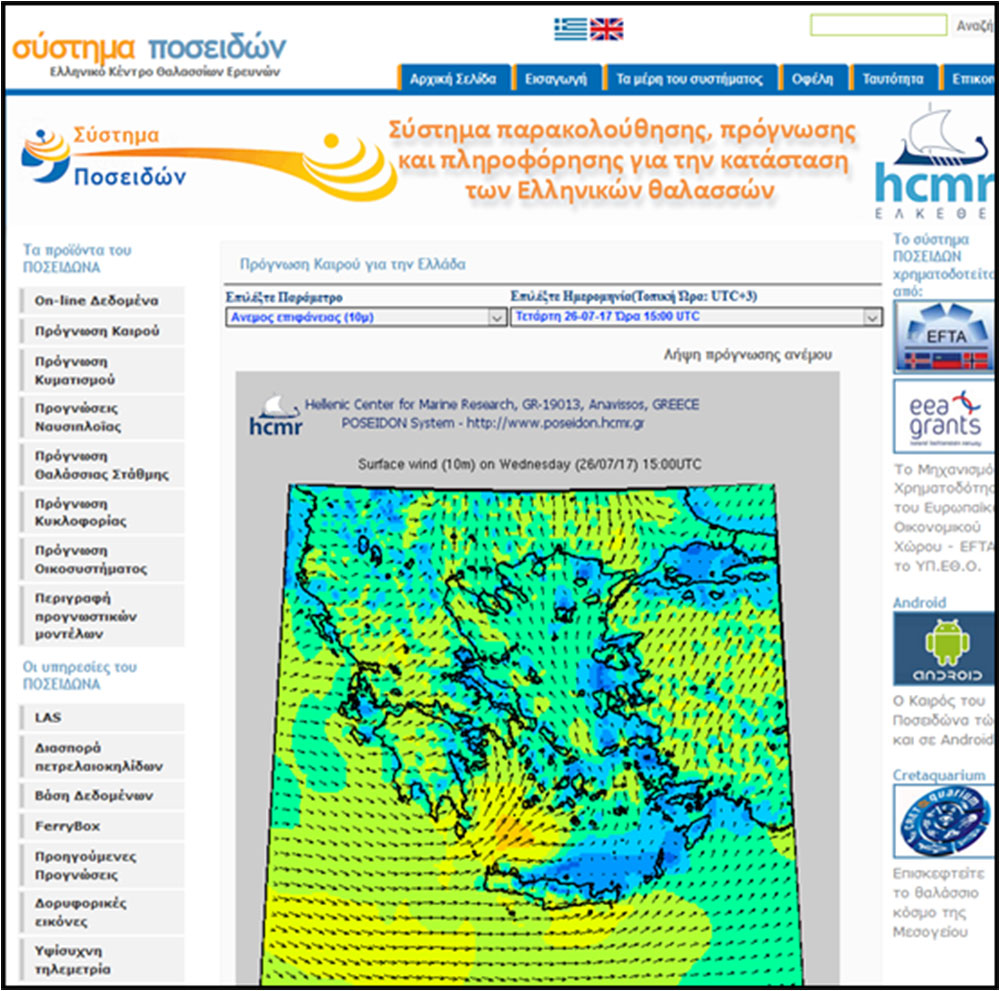Switch language with the Greek flag icon

coord(570,29)
